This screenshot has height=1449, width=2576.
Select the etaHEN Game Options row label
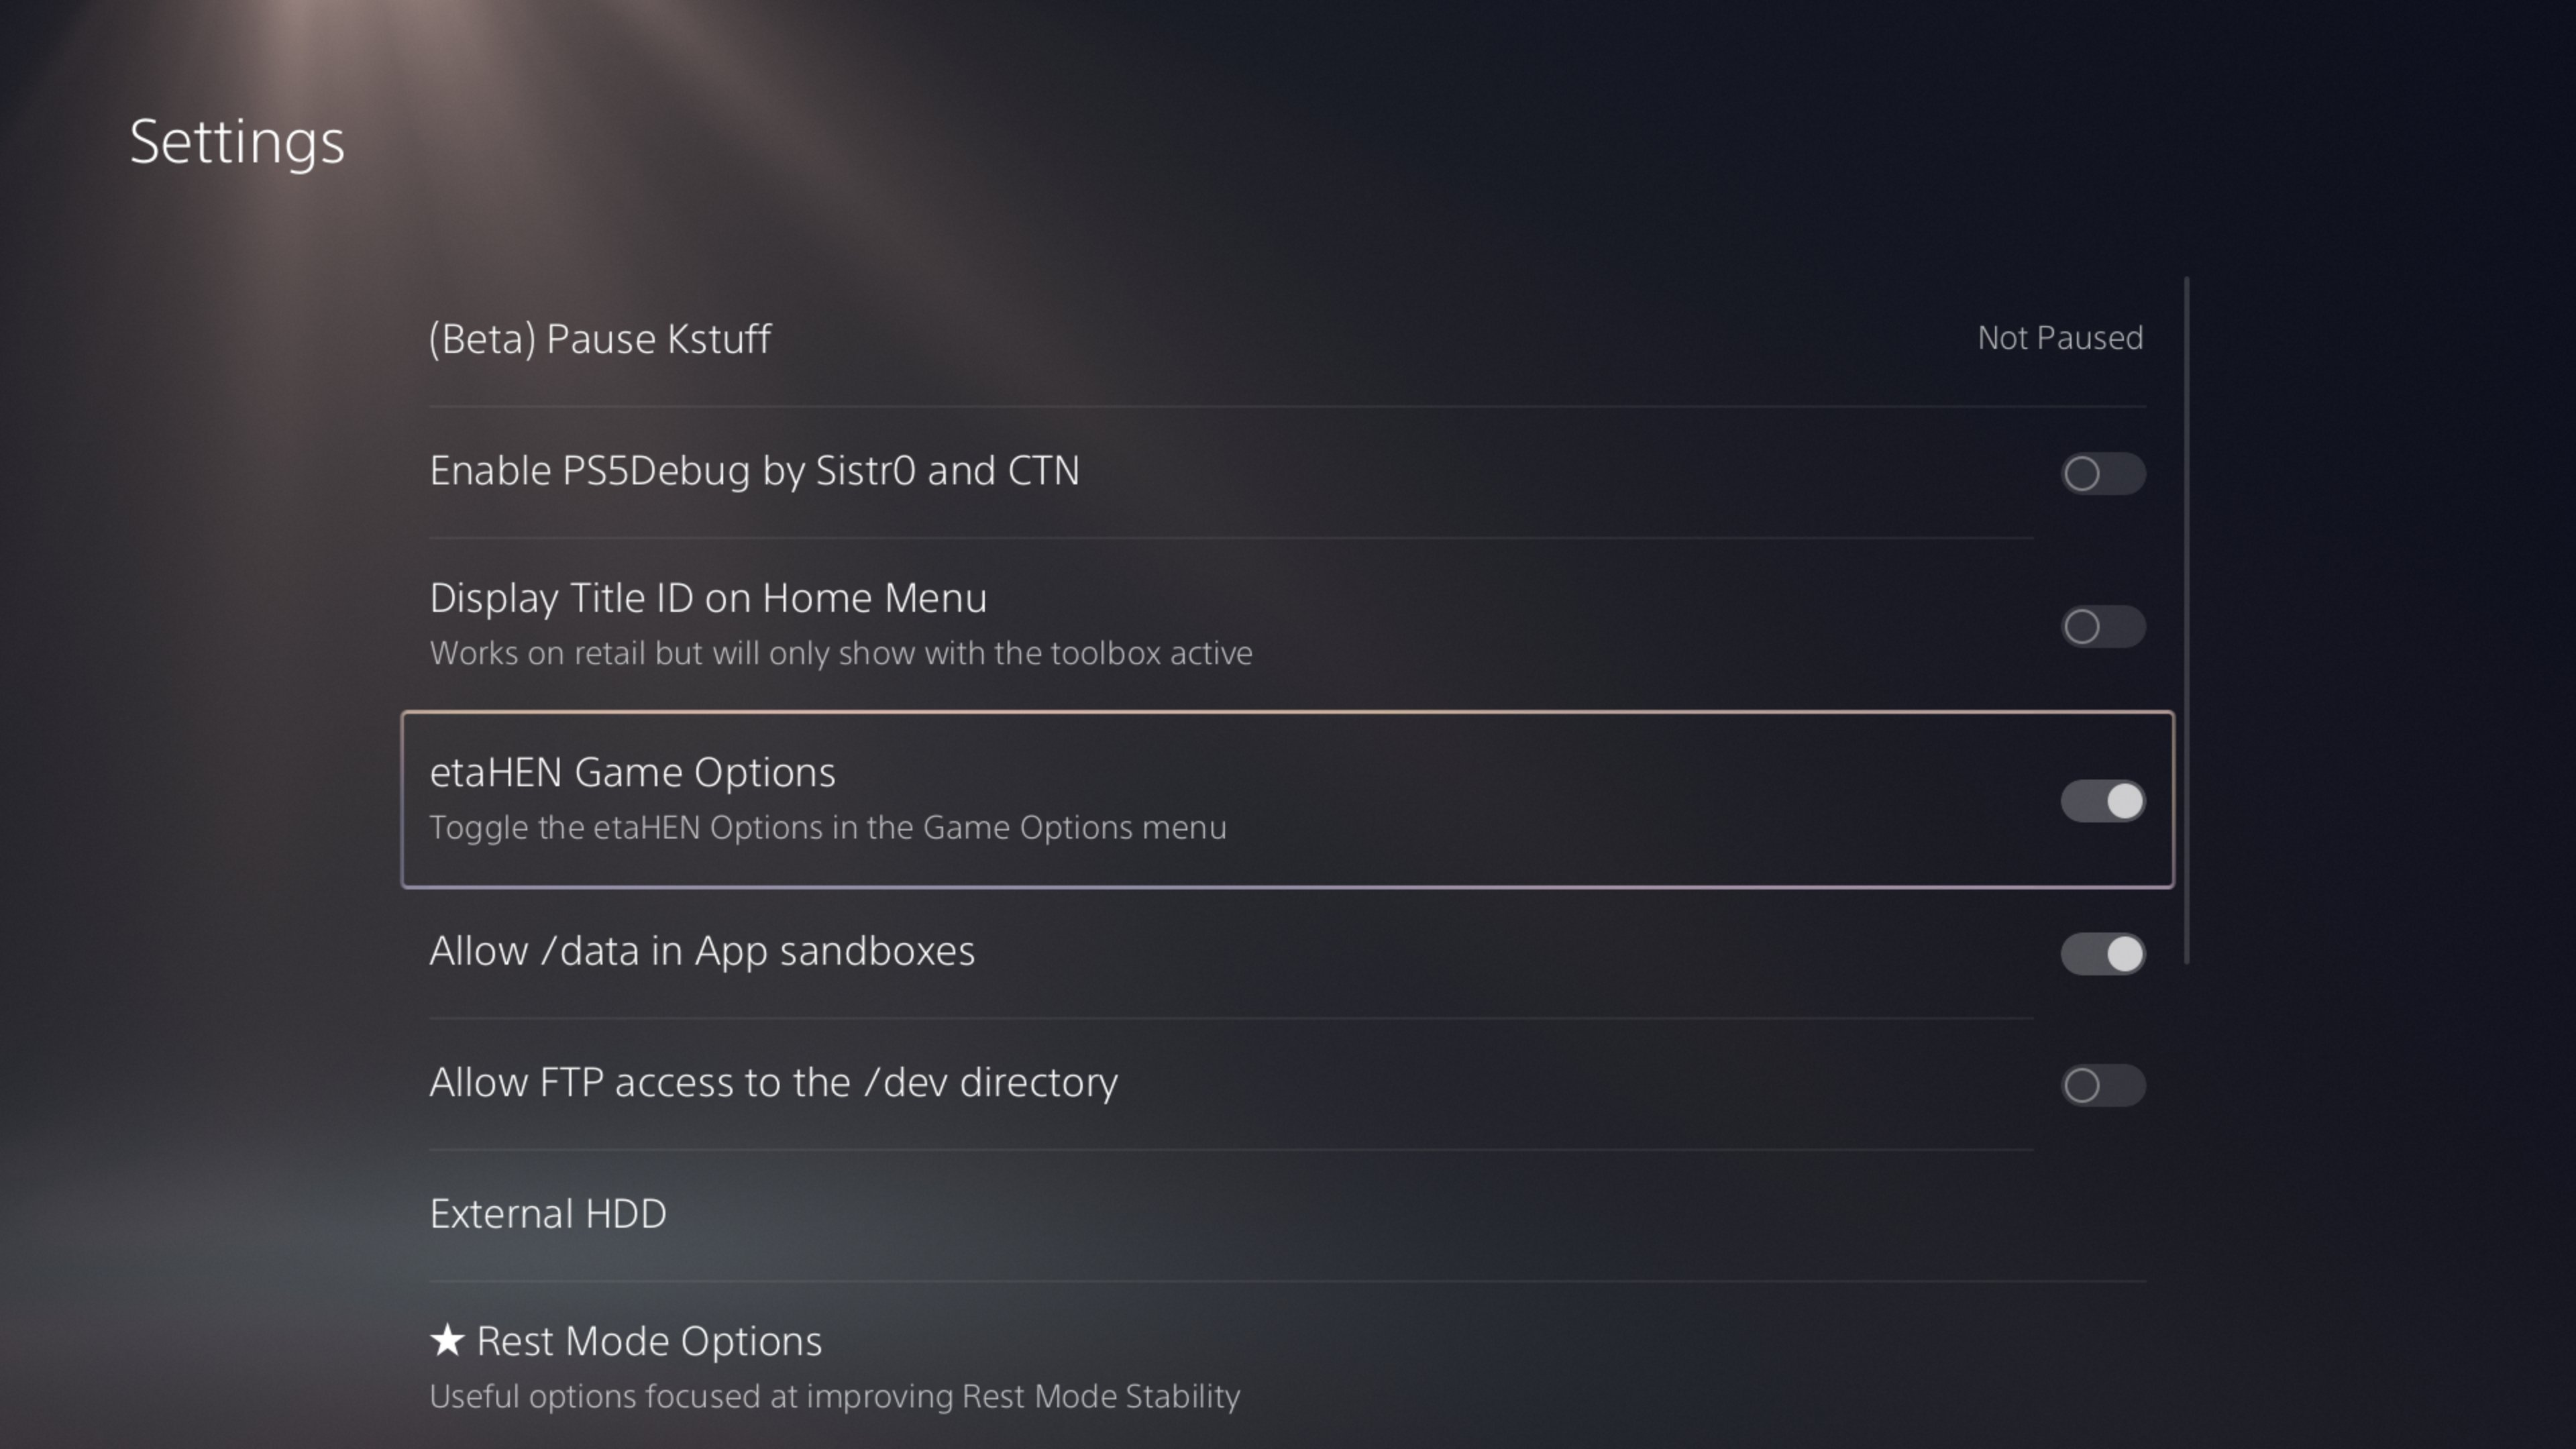pos(632,772)
